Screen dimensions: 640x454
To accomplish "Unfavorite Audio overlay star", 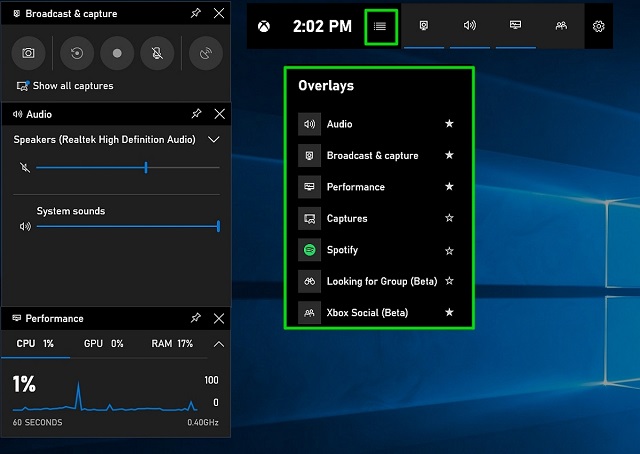I will point(449,123).
